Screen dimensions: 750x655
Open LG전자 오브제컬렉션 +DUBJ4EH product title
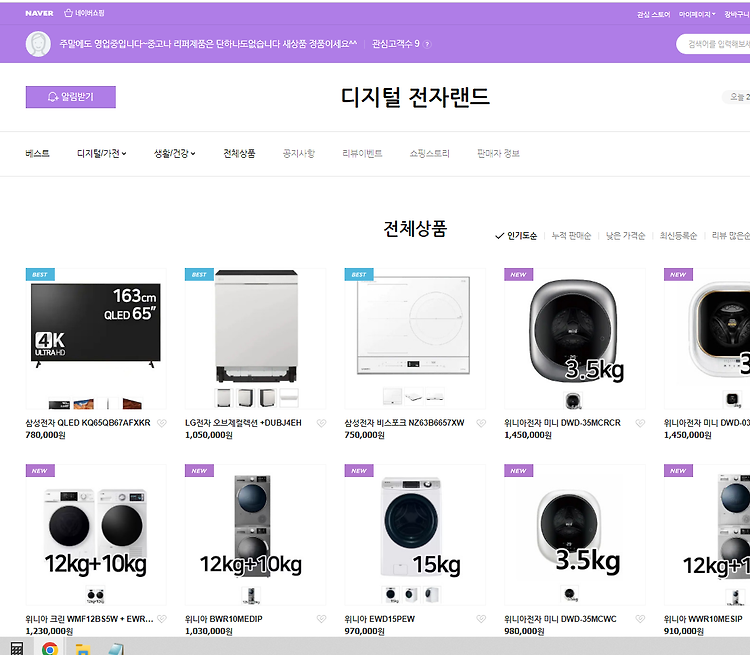pos(243,423)
